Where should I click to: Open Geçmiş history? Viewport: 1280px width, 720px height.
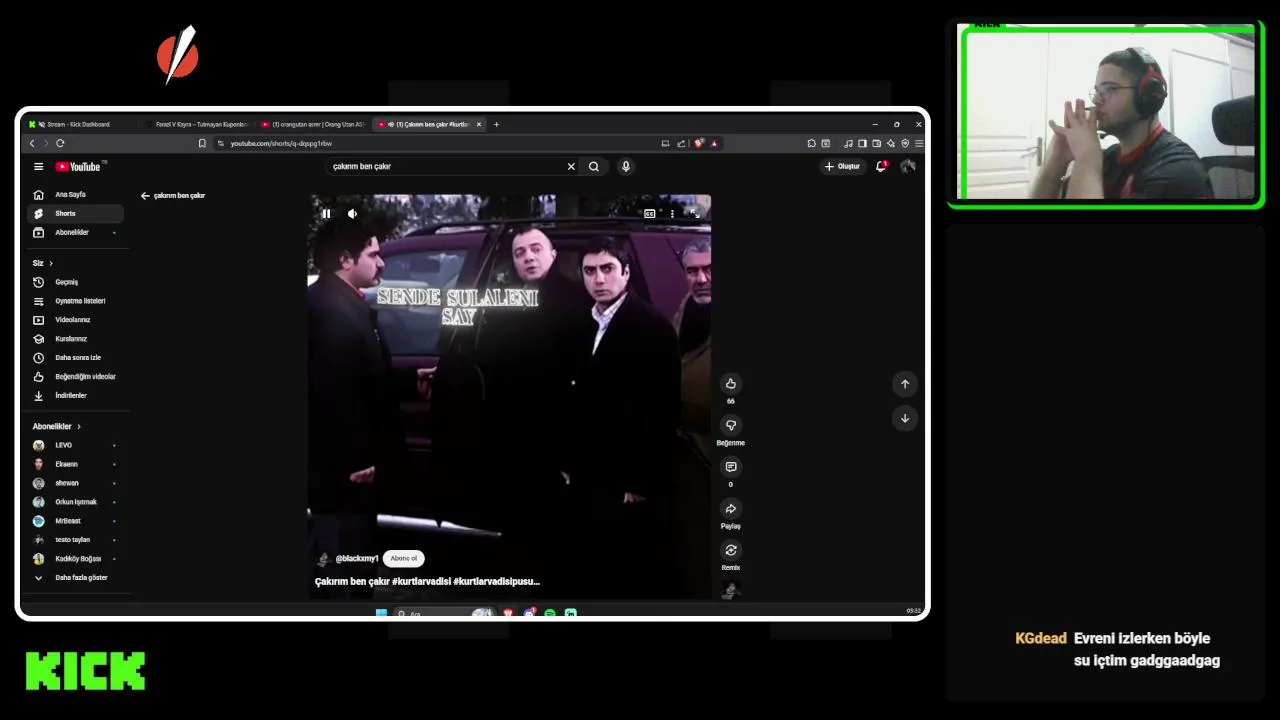coord(76,282)
